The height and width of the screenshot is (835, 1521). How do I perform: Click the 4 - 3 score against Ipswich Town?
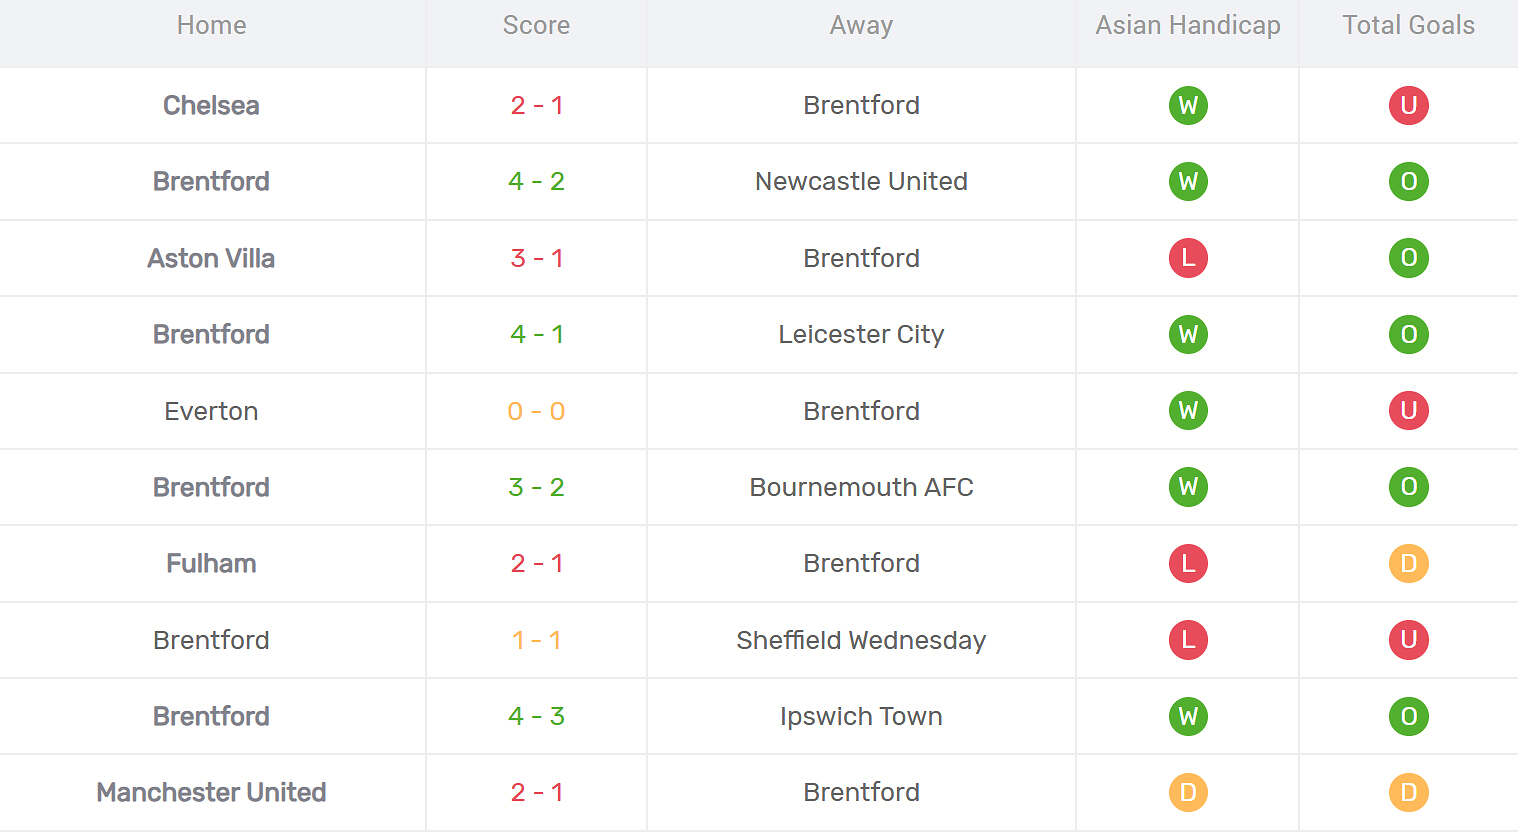[536, 716]
